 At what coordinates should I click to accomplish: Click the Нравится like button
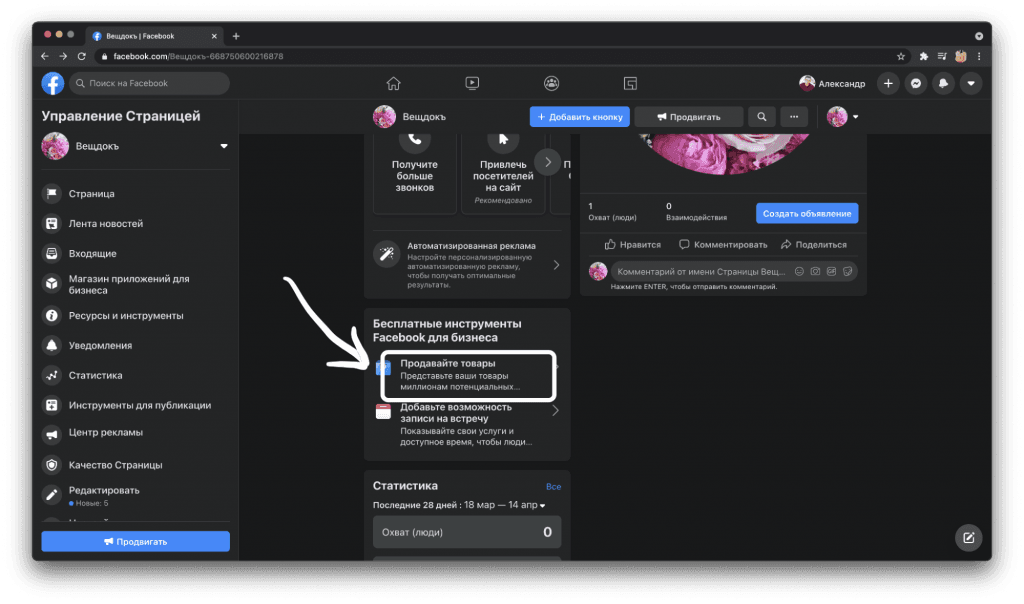(x=632, y=245)
